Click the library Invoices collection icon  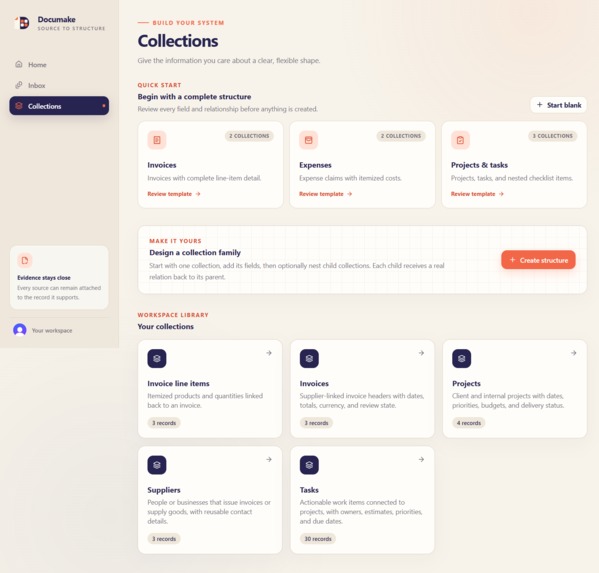[x=309, y=359]
